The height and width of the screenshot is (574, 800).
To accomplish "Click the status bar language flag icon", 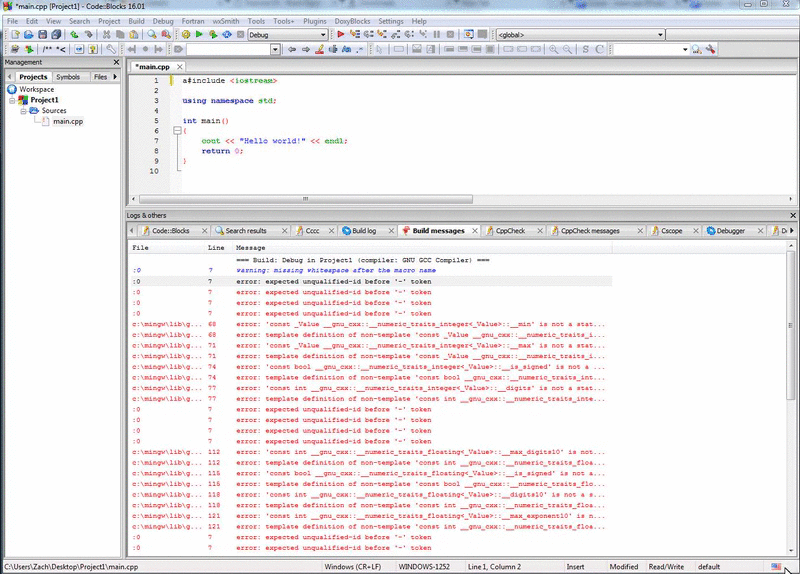I will point(776,567).
